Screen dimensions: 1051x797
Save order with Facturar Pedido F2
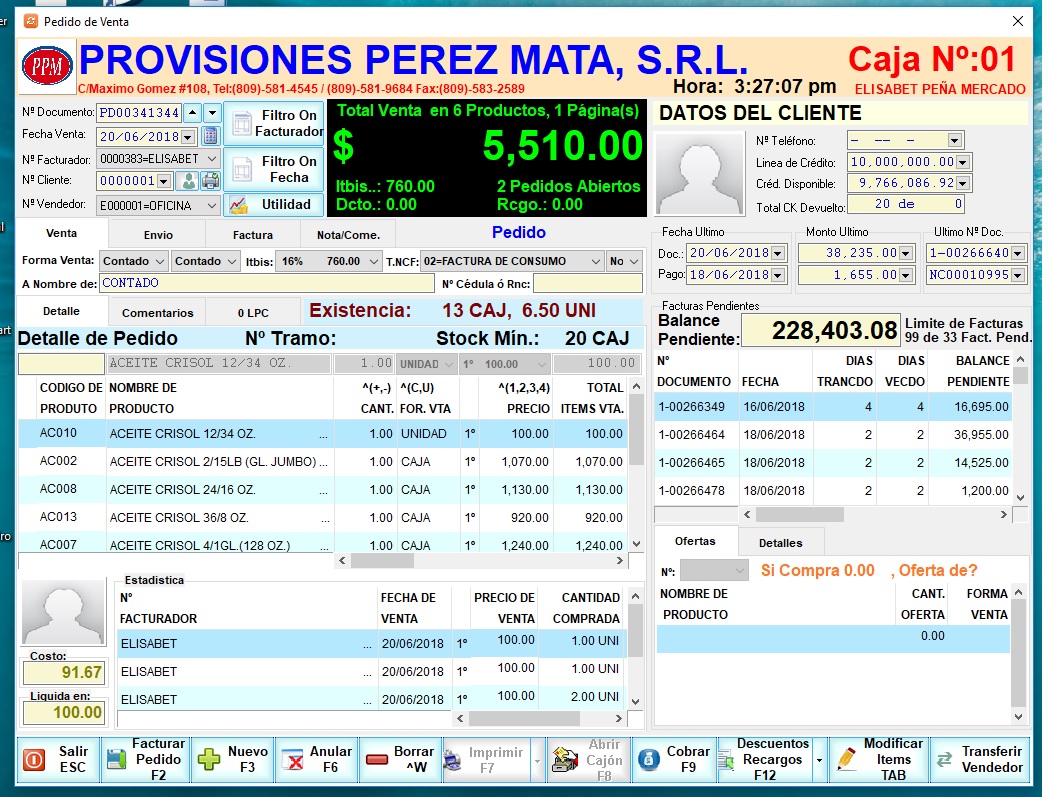(146, 759)
